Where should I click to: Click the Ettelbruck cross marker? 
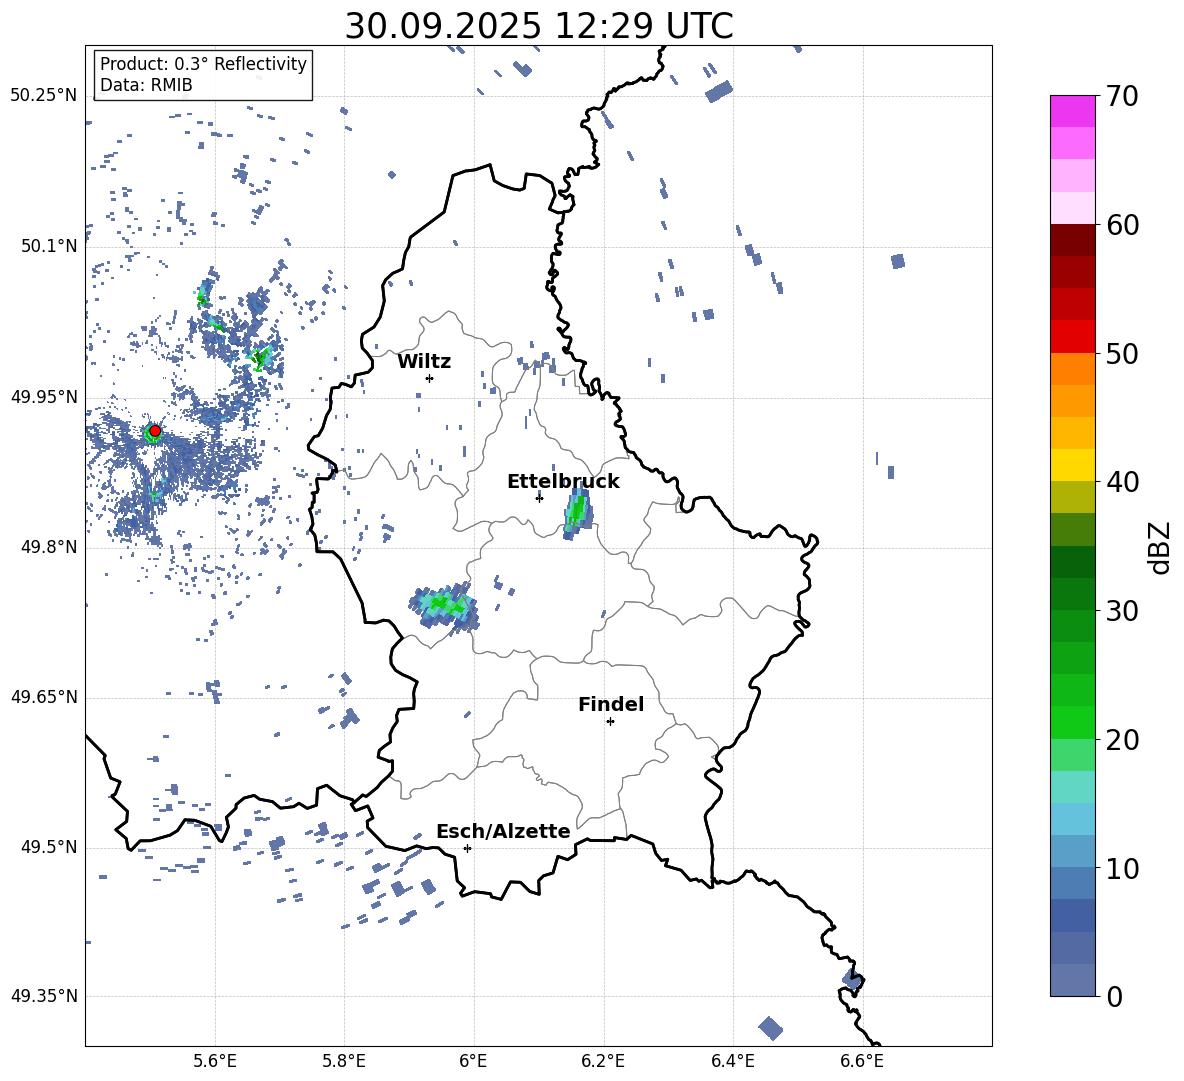coord(539,497)
